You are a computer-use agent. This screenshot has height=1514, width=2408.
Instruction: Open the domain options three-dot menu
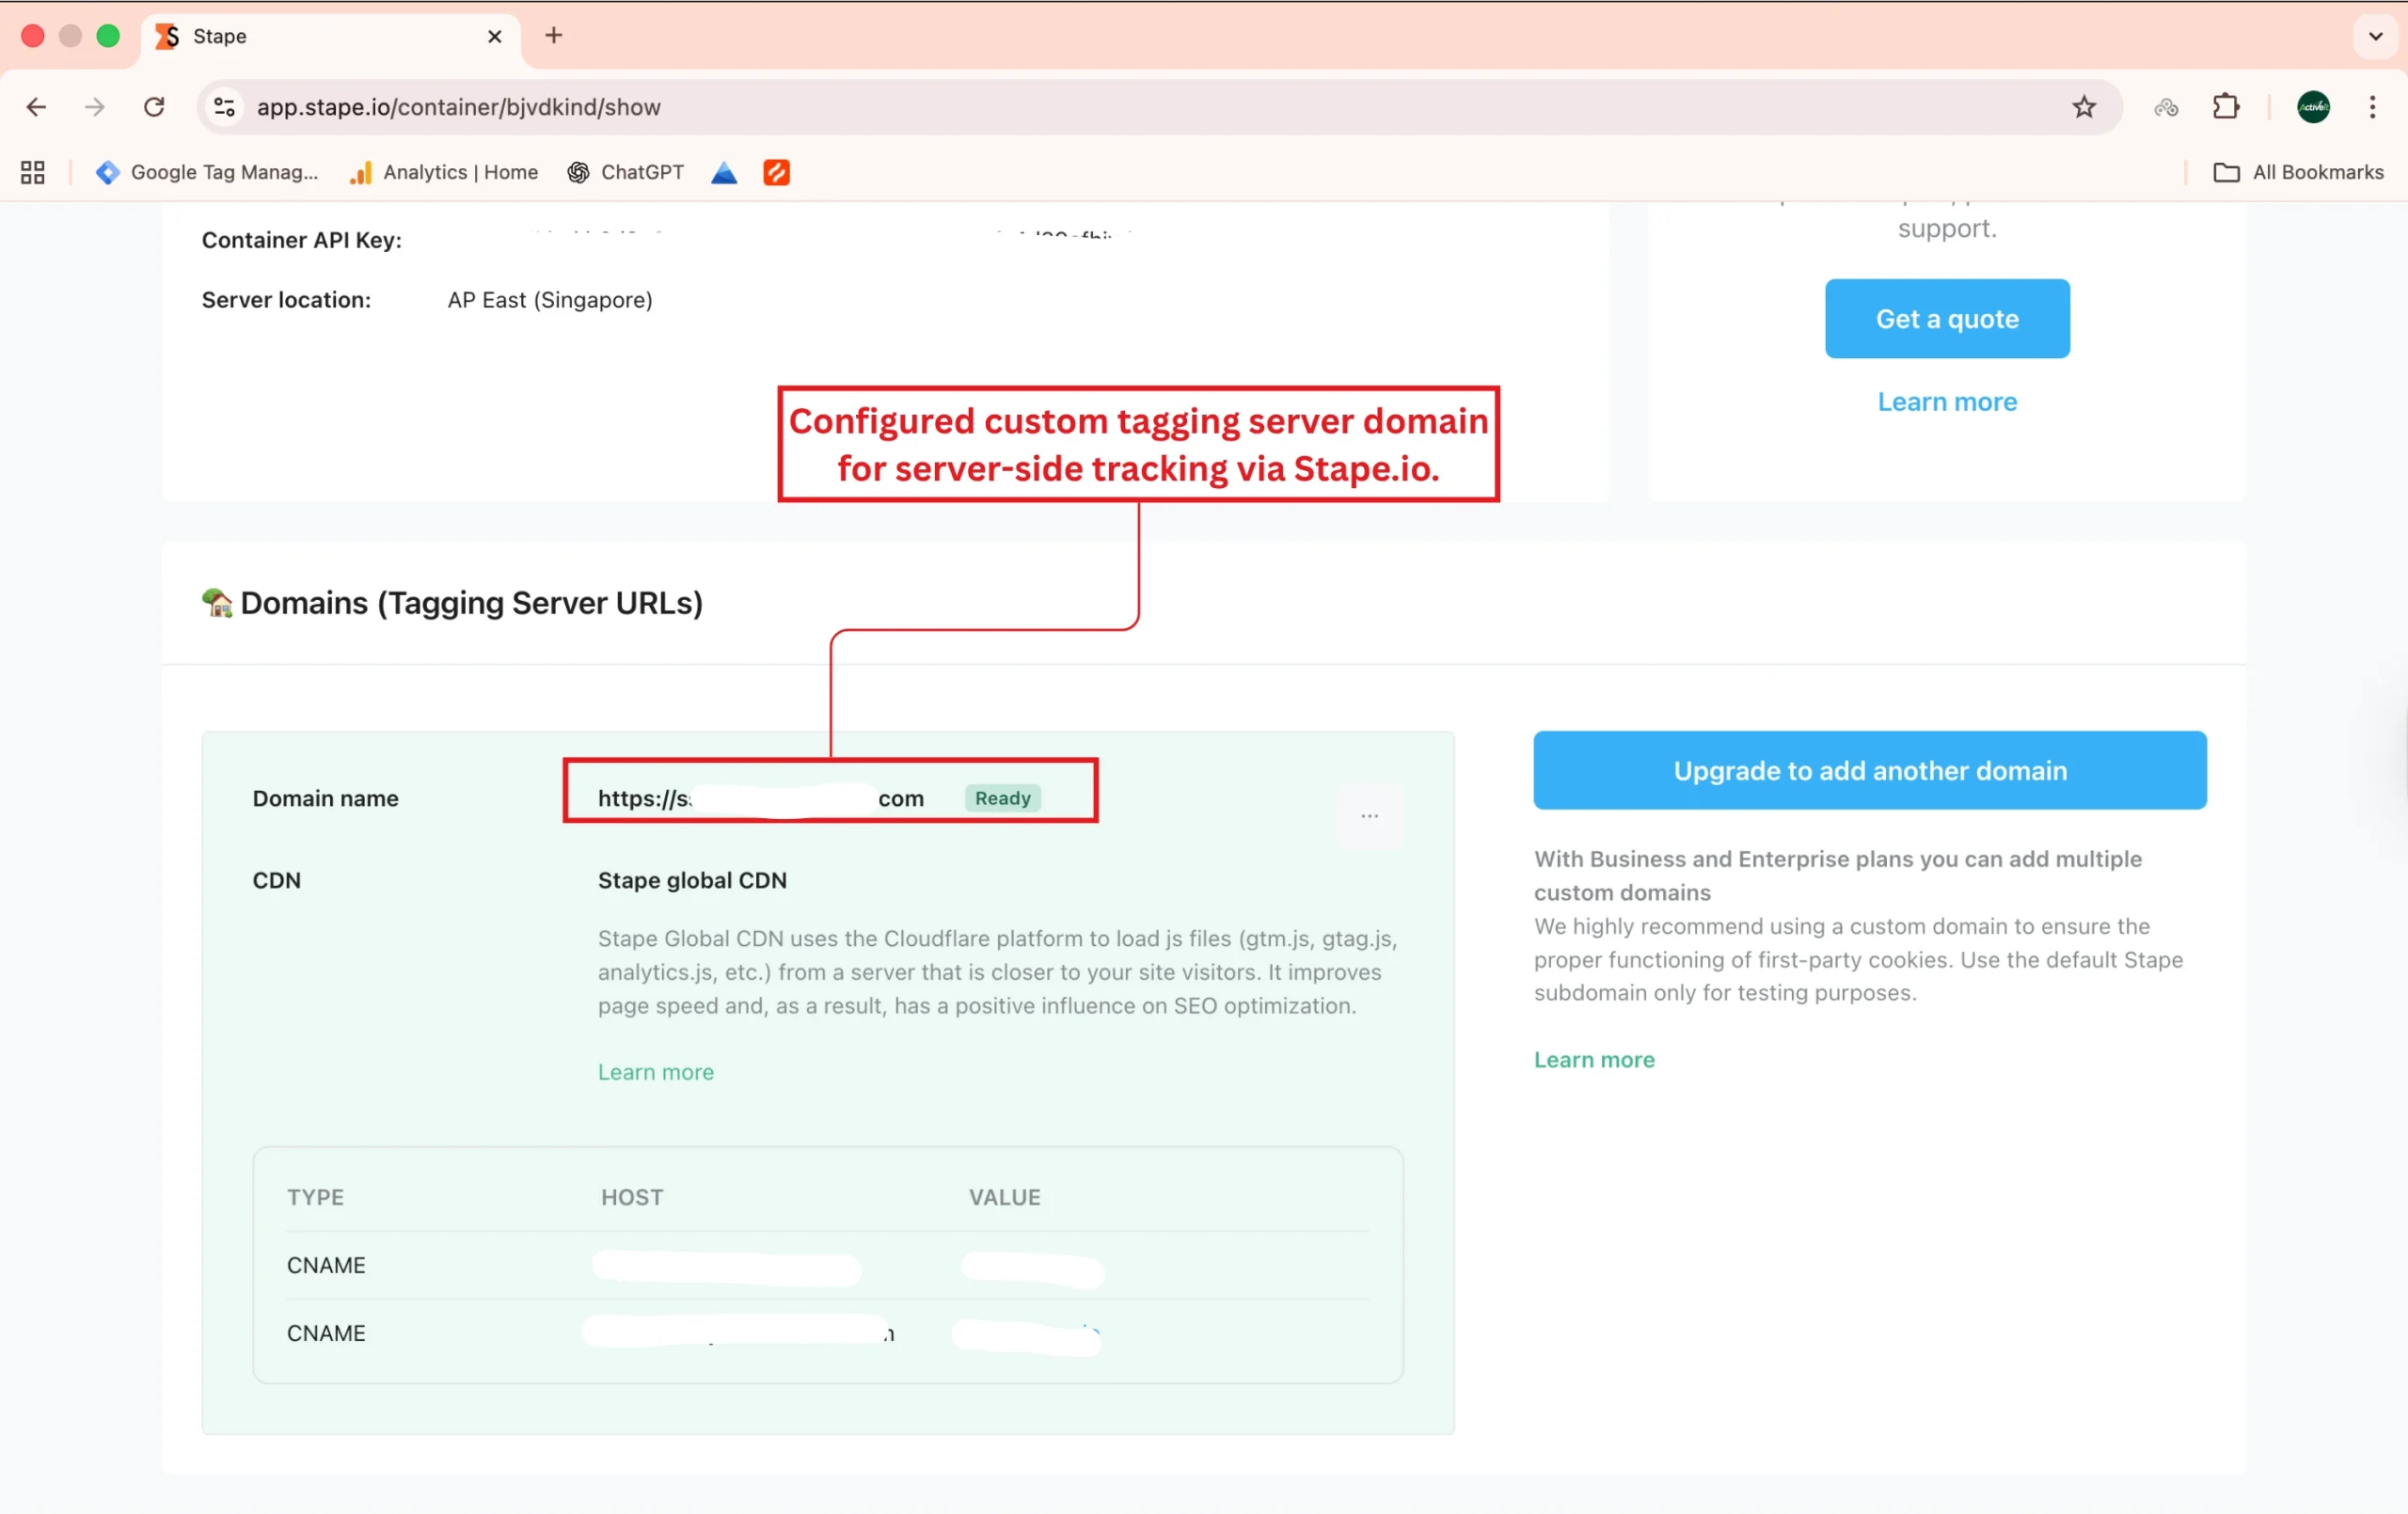(1369, 816)
